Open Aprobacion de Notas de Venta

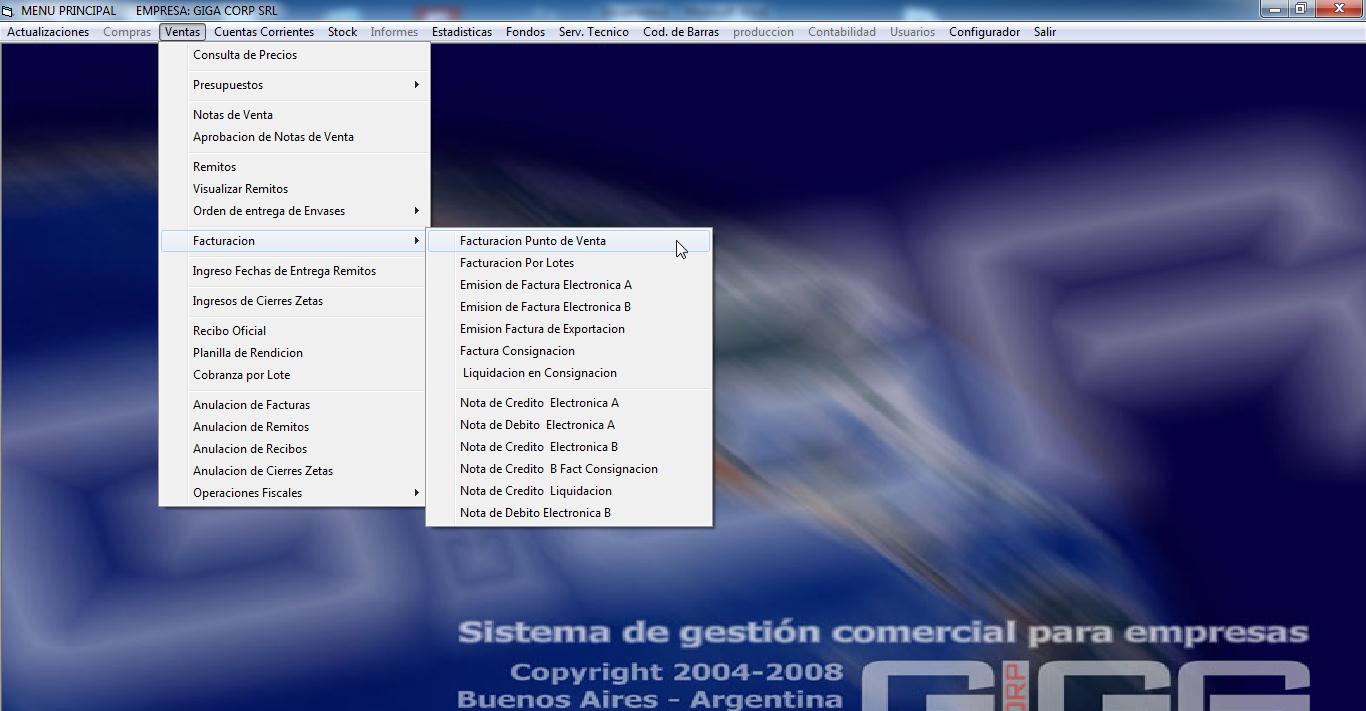295,137
